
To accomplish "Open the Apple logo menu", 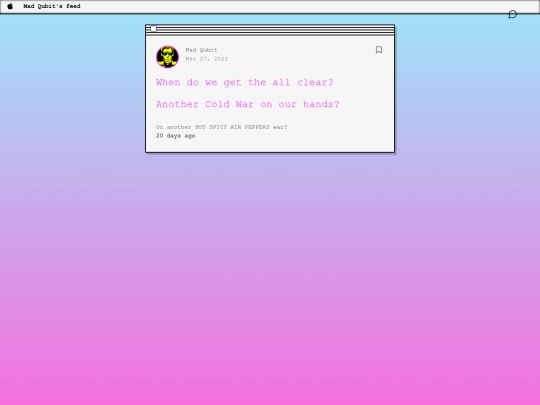I will tap(10, 6).
